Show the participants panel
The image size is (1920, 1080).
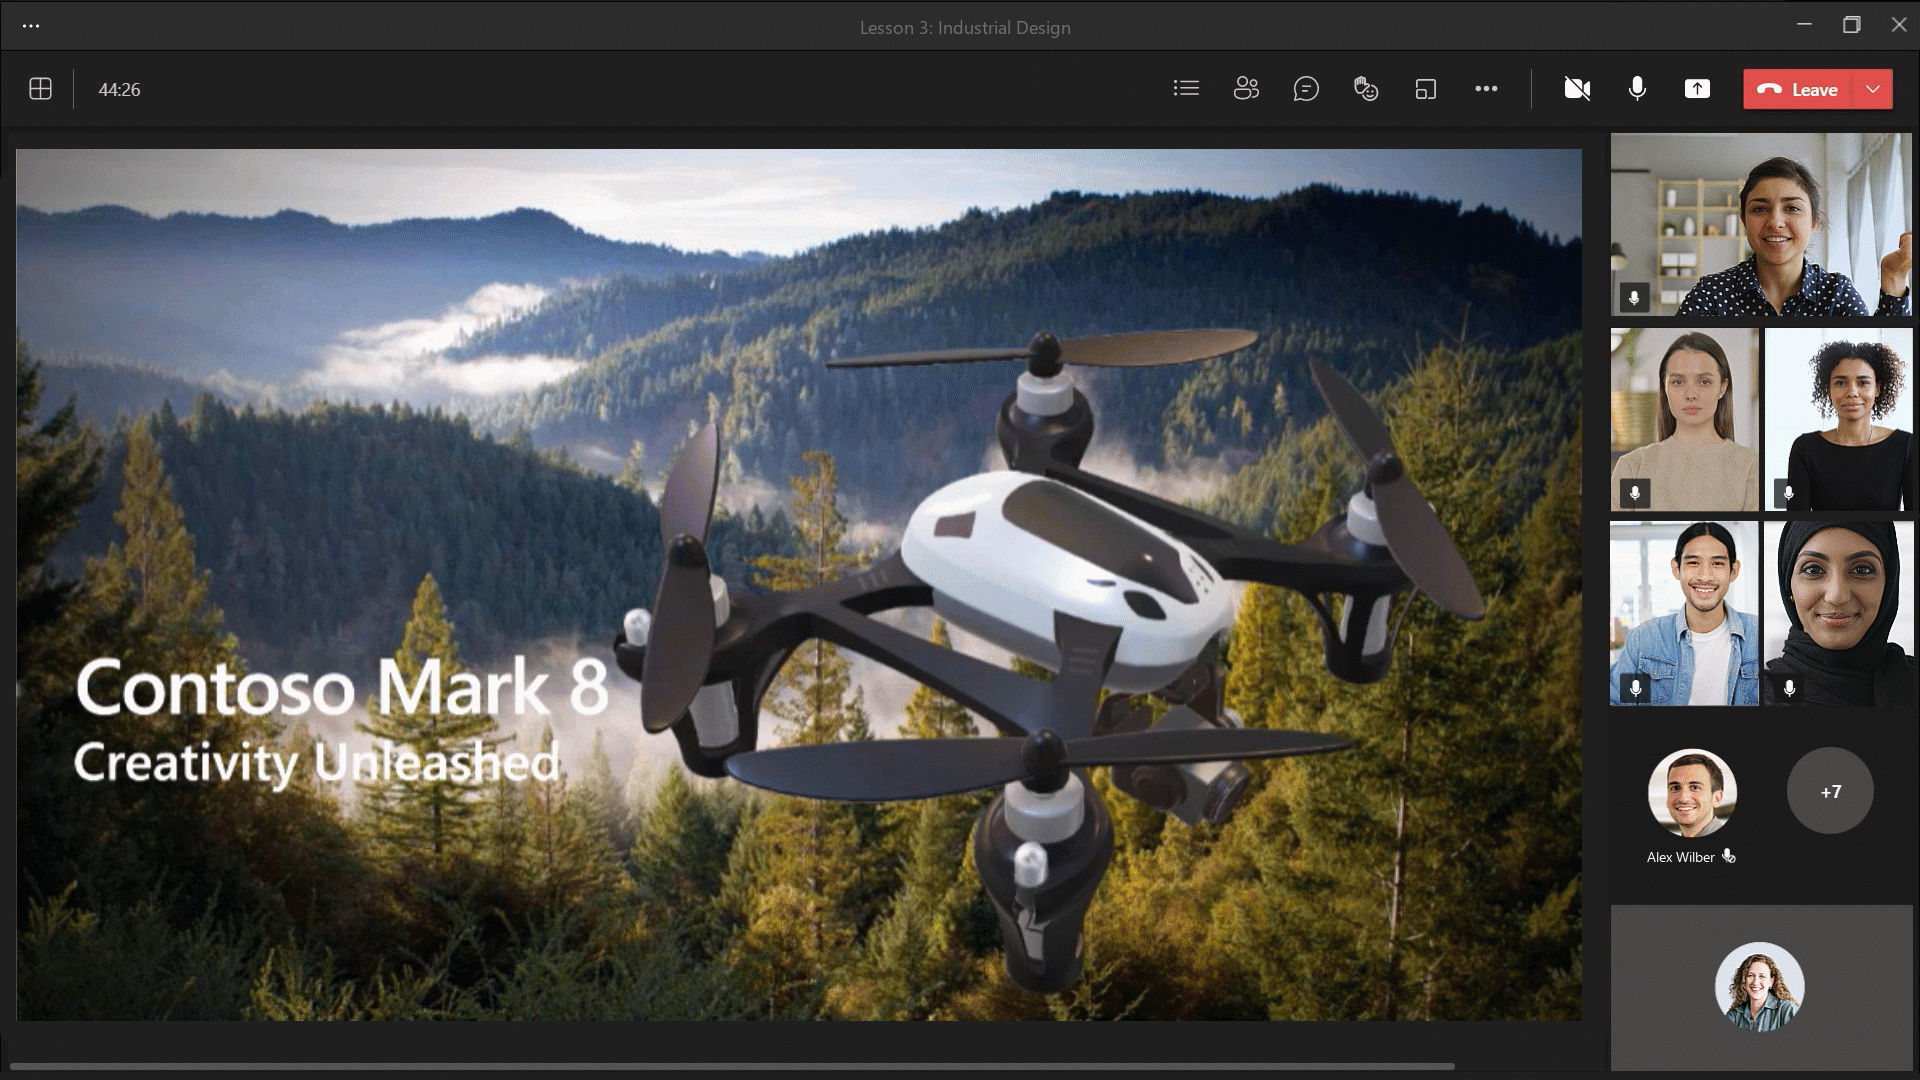(1246, 89)
